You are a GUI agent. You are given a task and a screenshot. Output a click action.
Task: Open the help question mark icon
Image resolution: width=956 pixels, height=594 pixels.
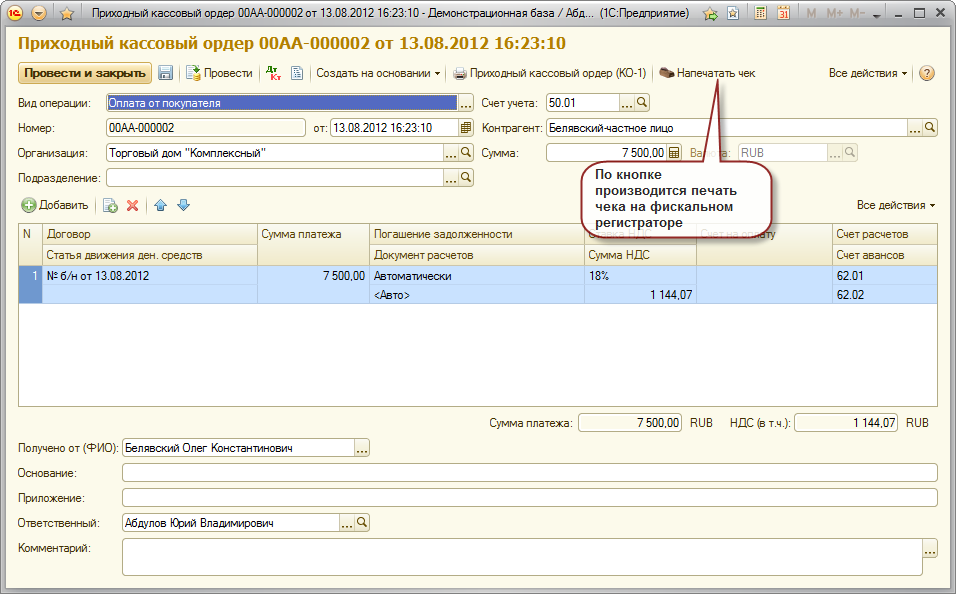[x=926, y=73]
